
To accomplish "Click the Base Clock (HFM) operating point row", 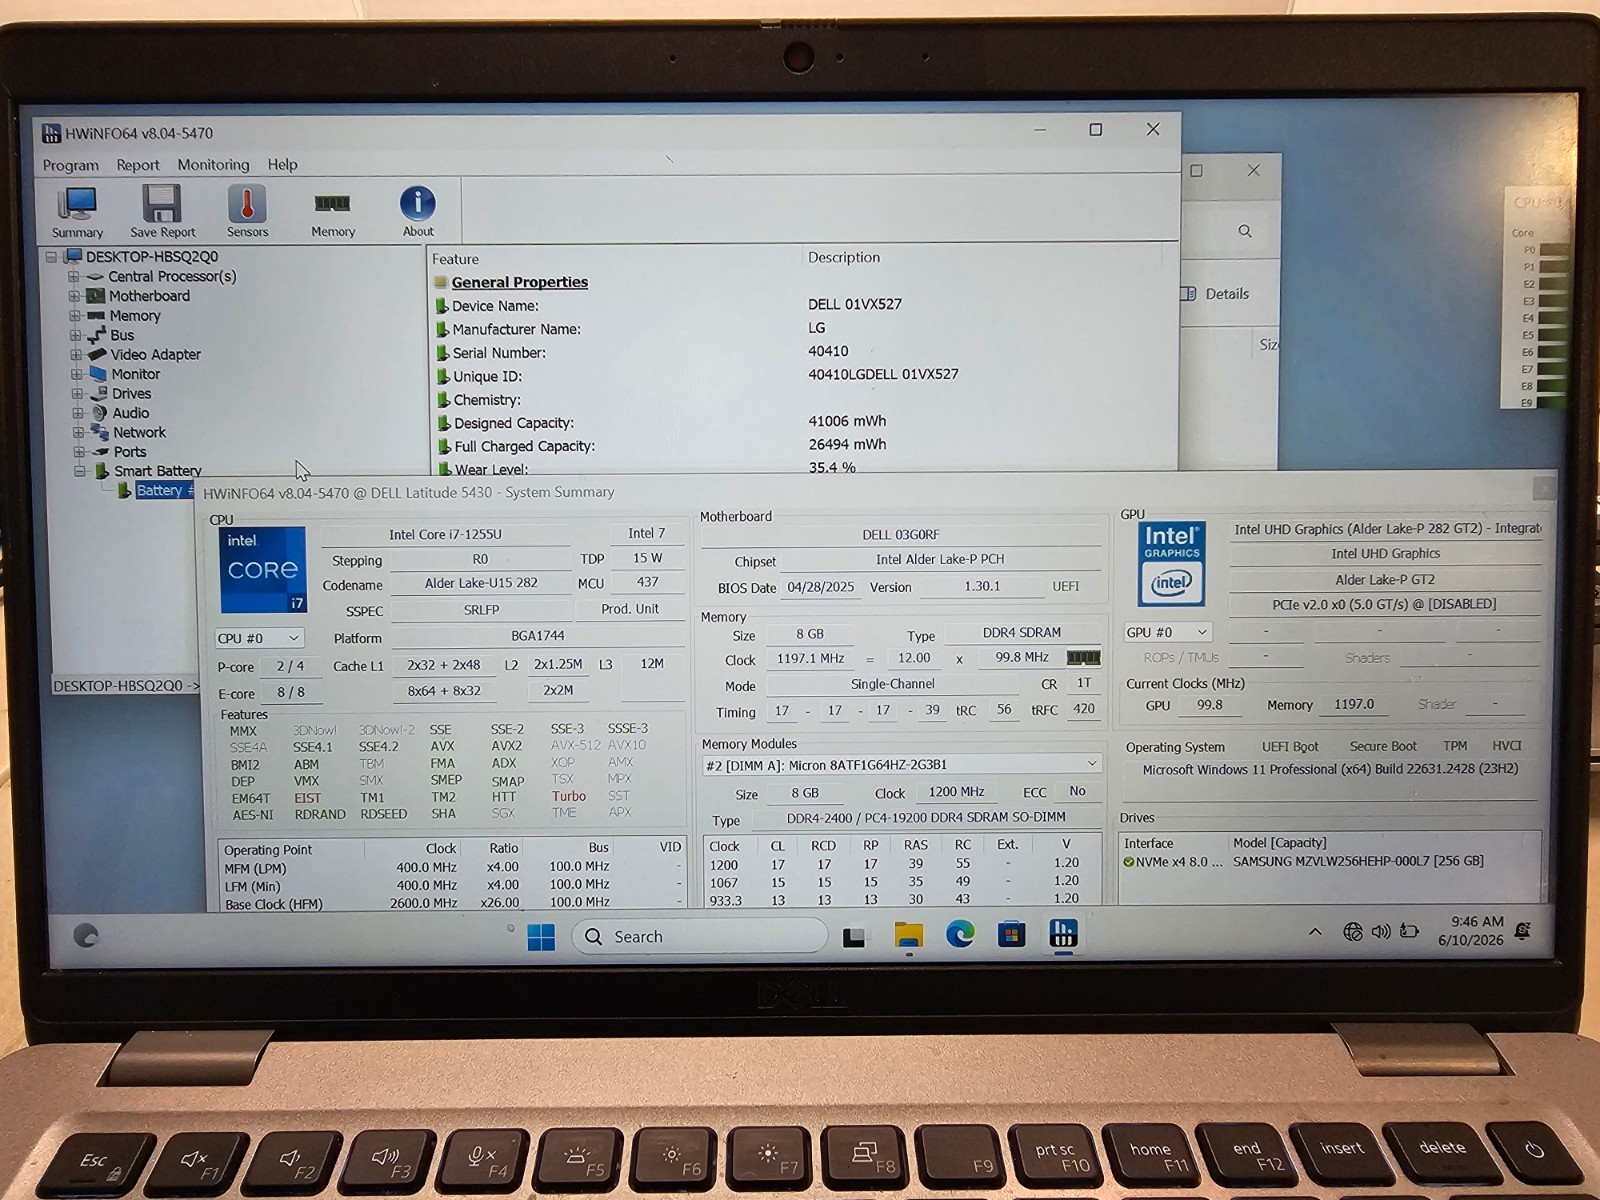I will (452, 903).
